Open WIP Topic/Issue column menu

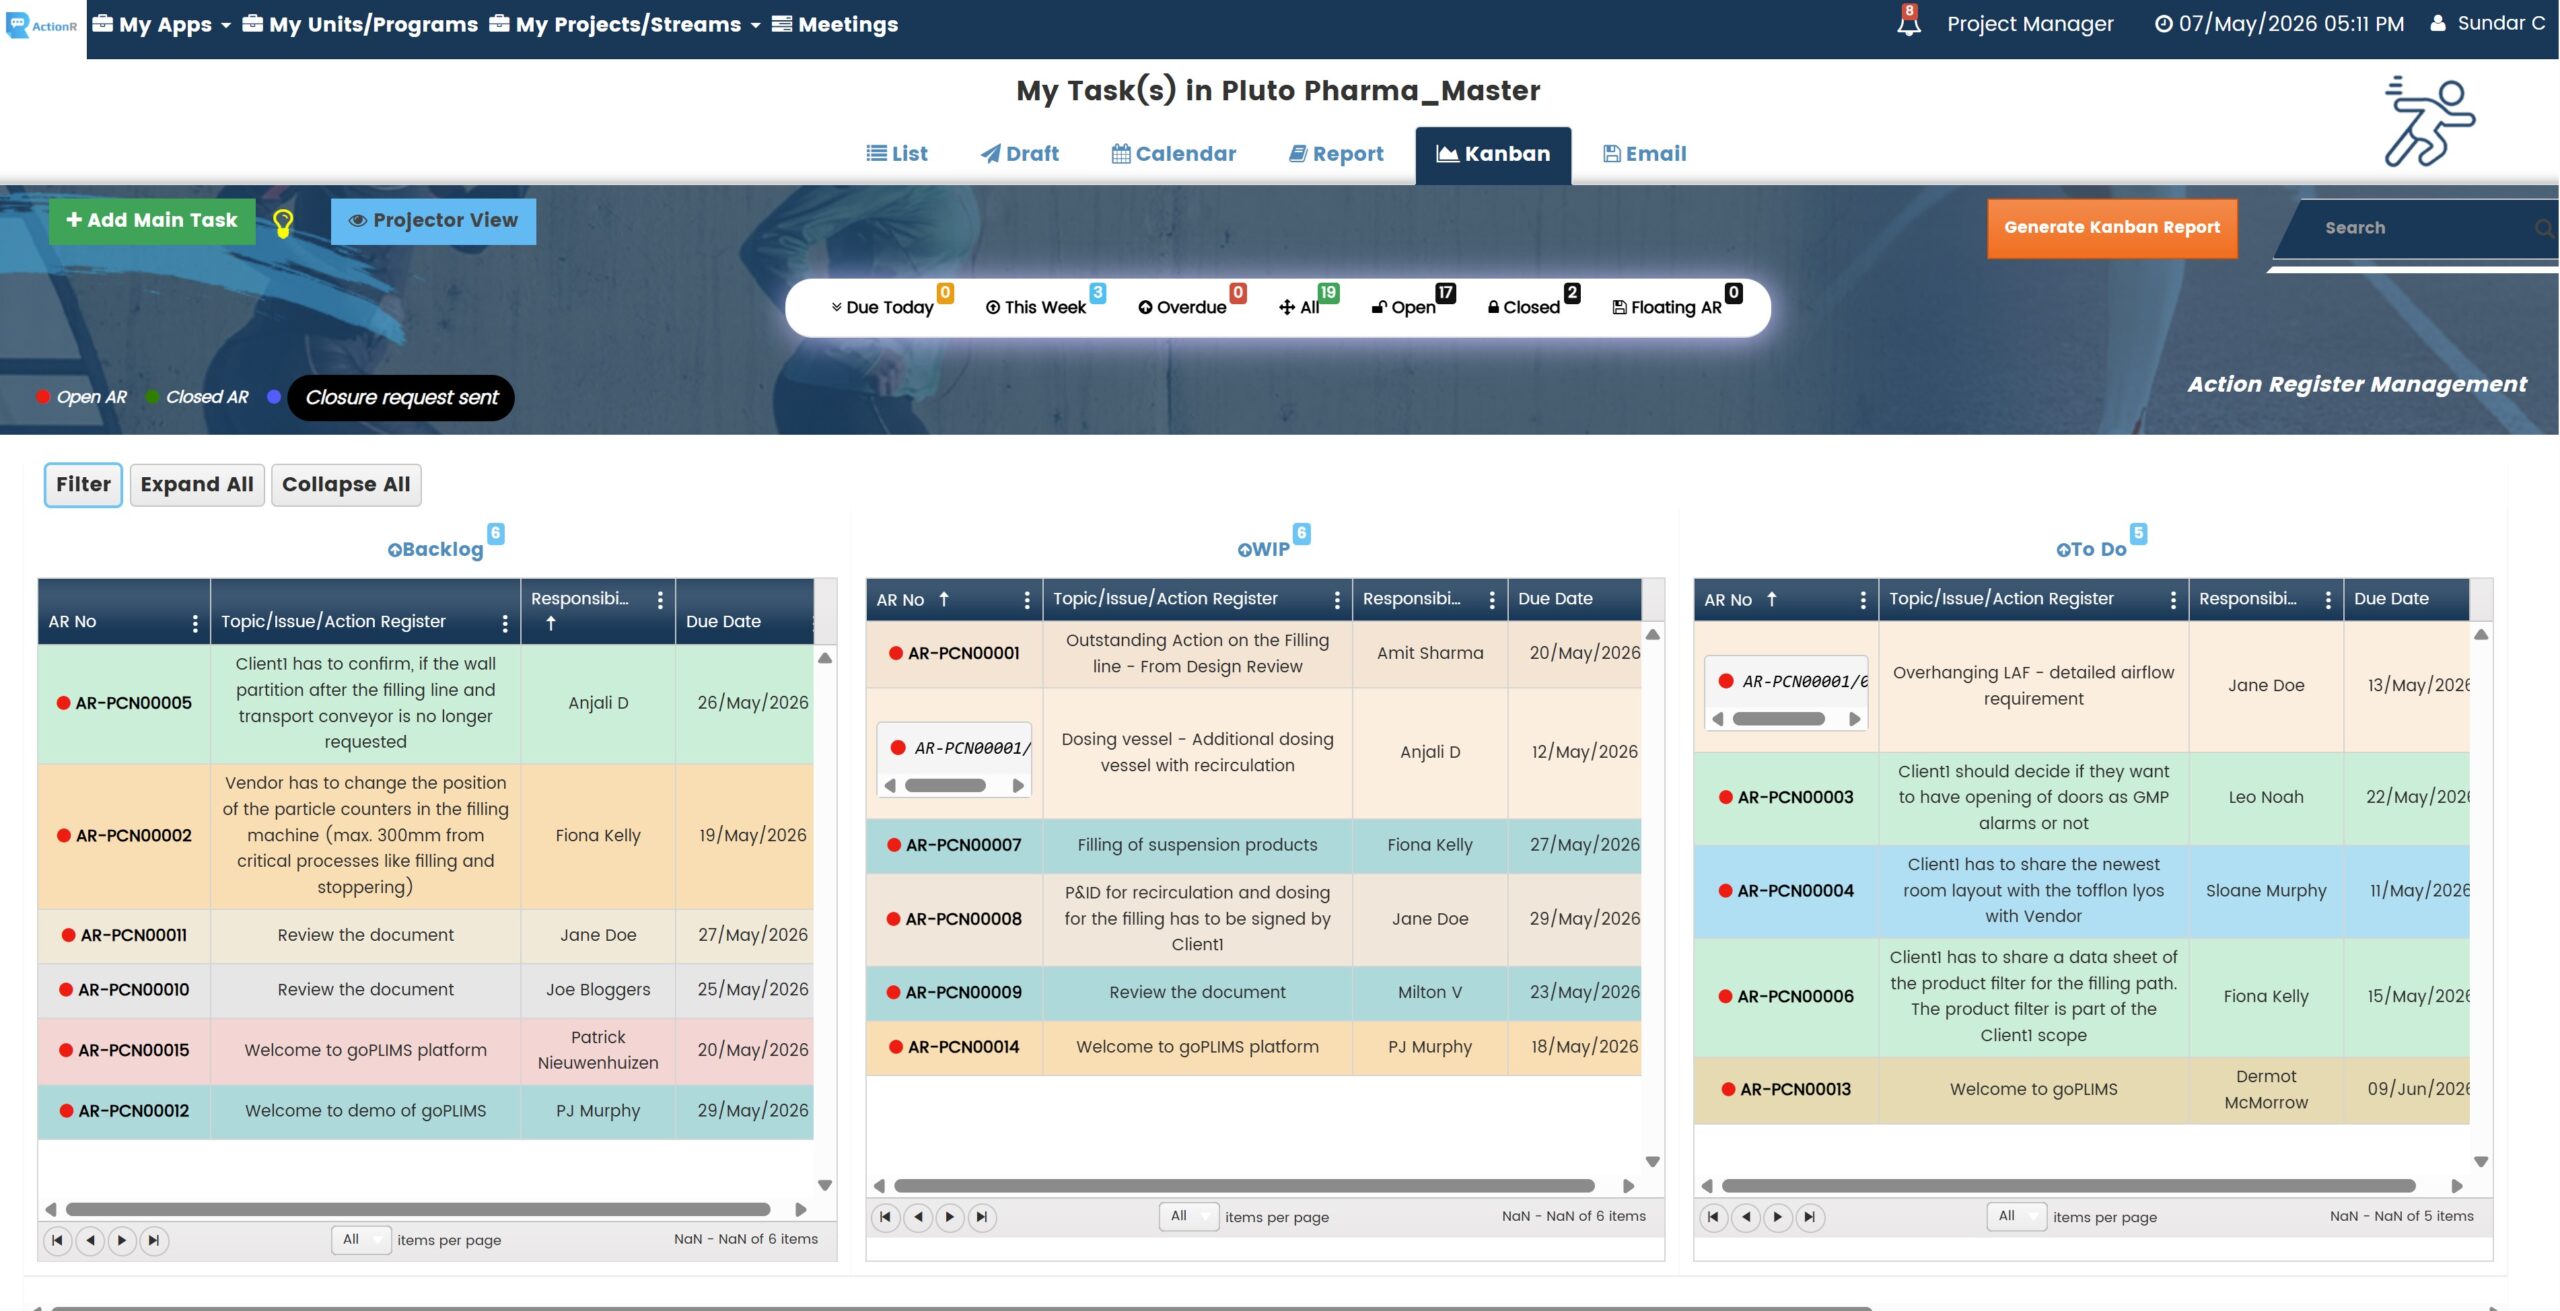coord(1337,600)
